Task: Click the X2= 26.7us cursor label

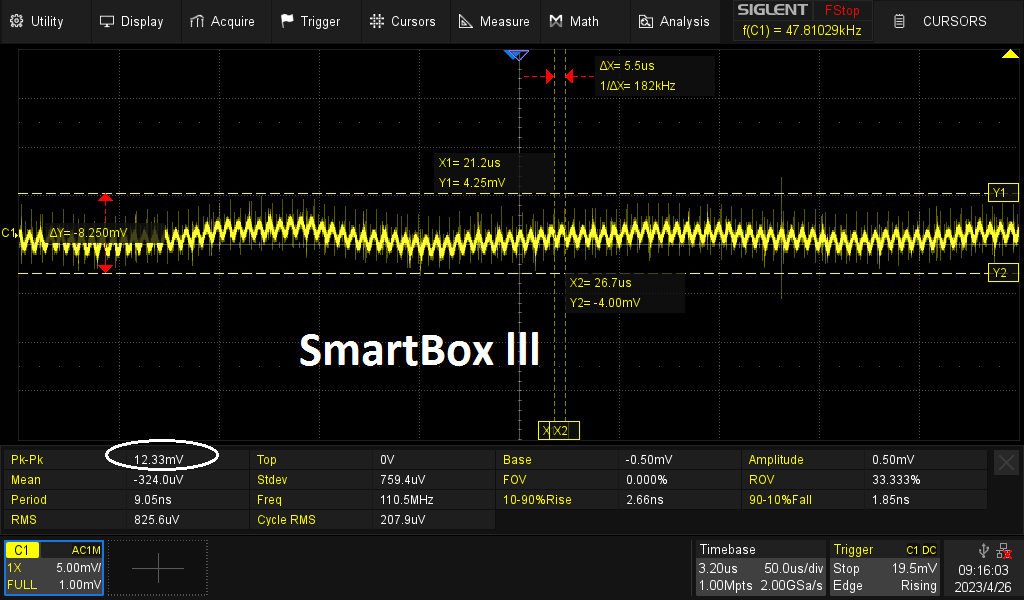Action: pyautogui.click(x=600, y=283)
